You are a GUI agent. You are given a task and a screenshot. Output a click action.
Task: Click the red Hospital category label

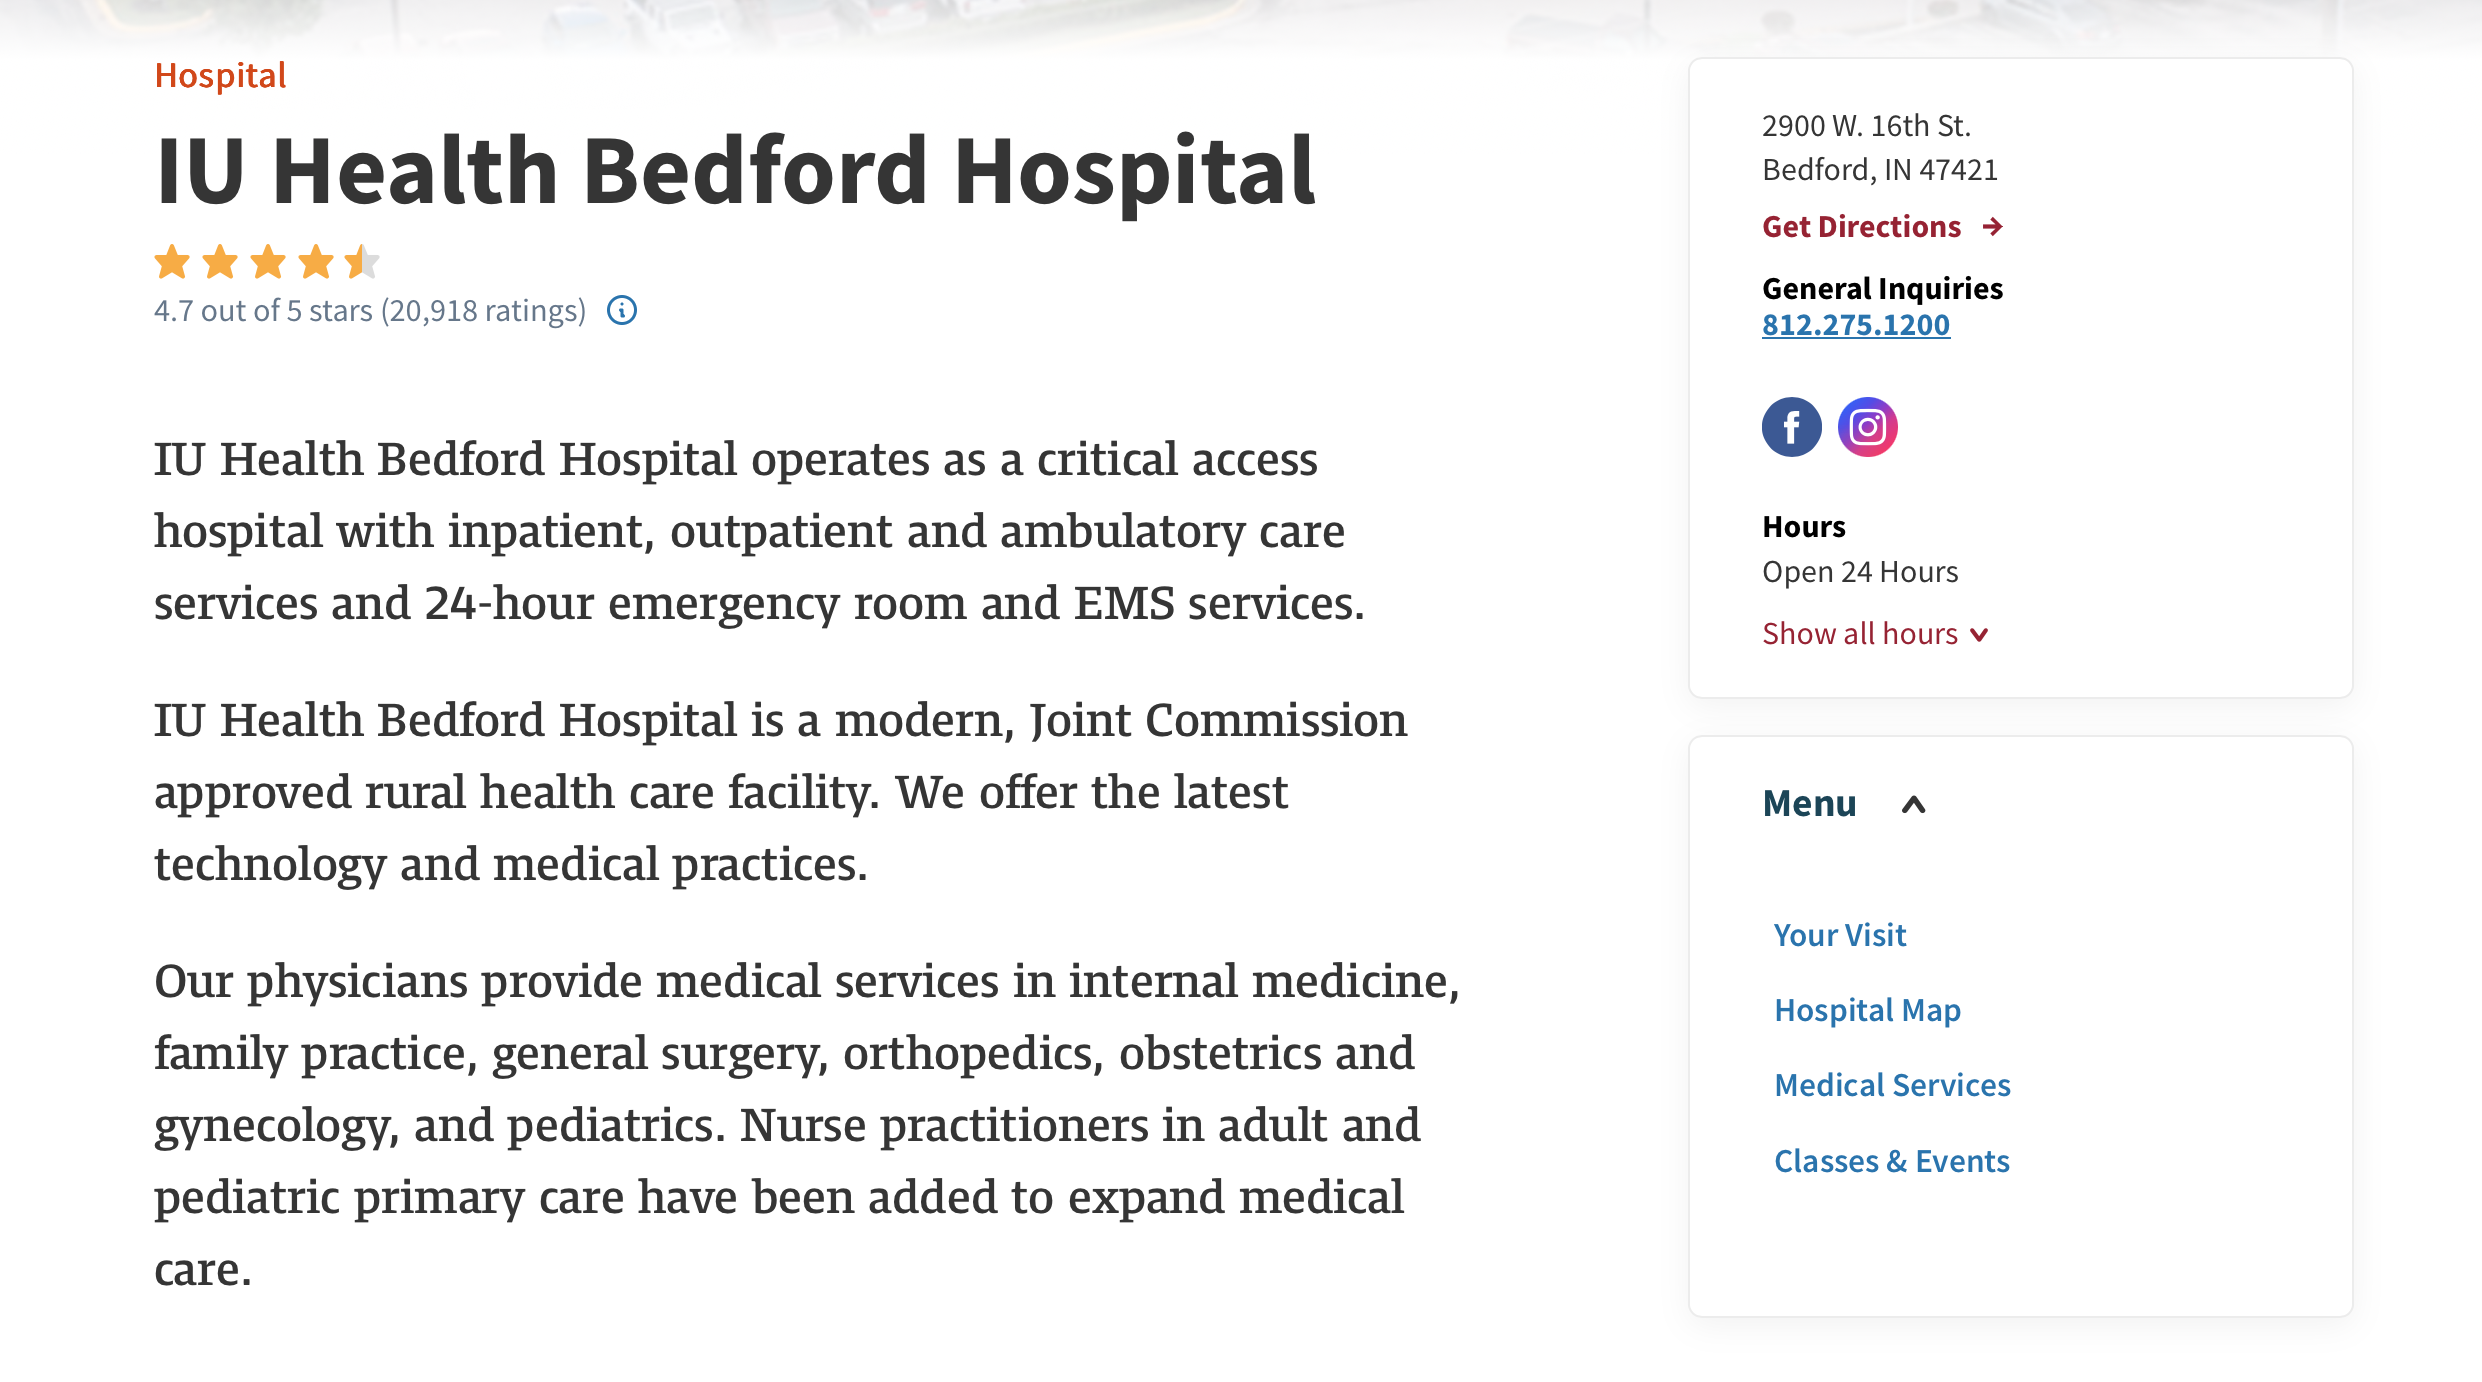220,76
